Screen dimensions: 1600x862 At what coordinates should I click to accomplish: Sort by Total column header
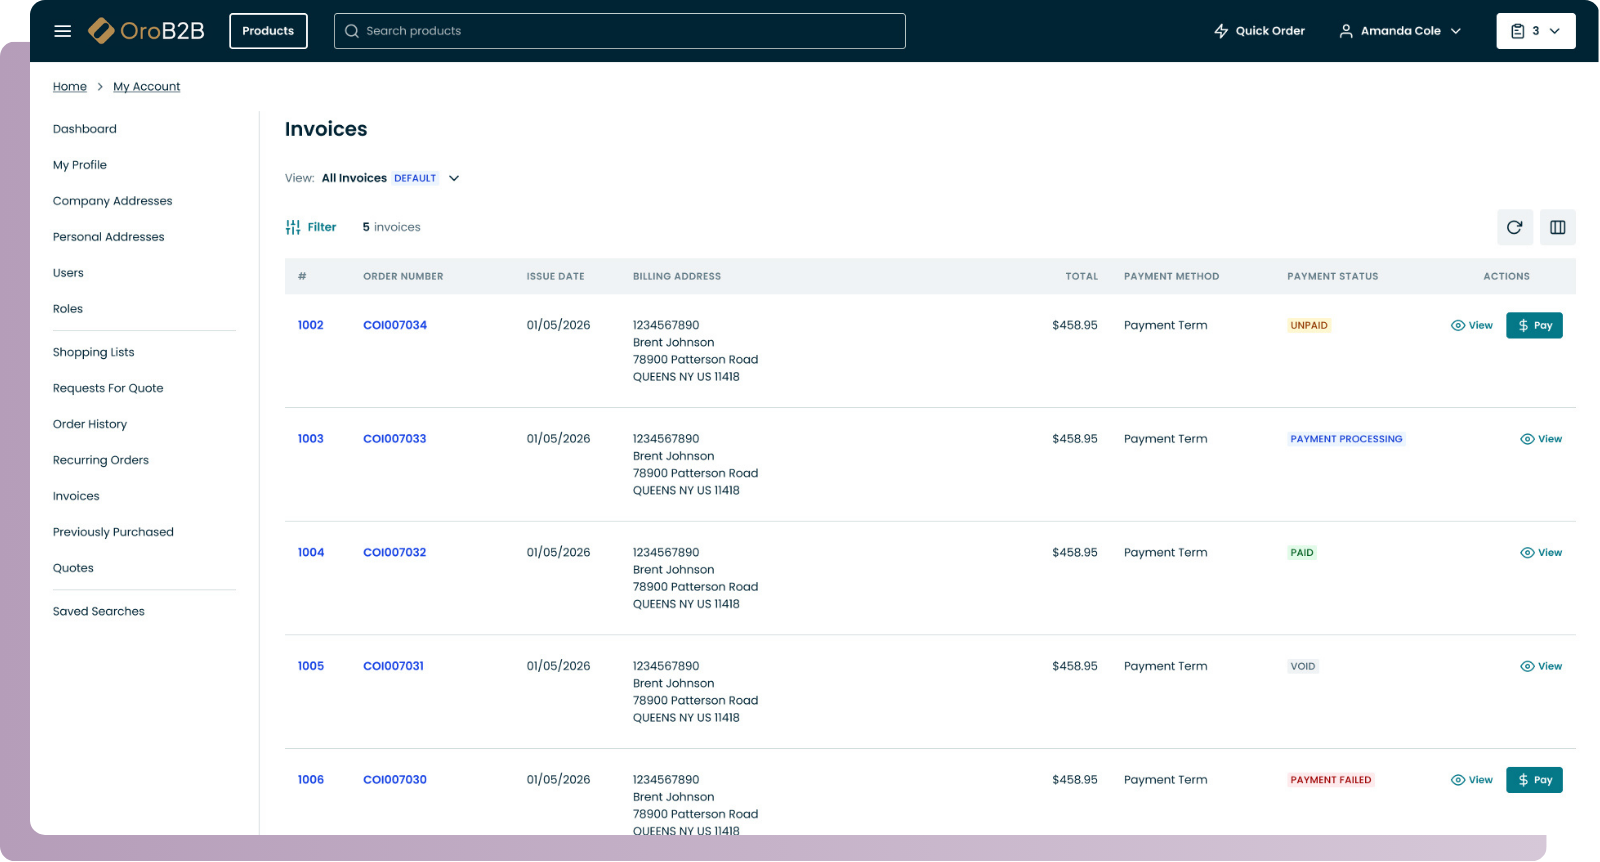click(1081, 276)
